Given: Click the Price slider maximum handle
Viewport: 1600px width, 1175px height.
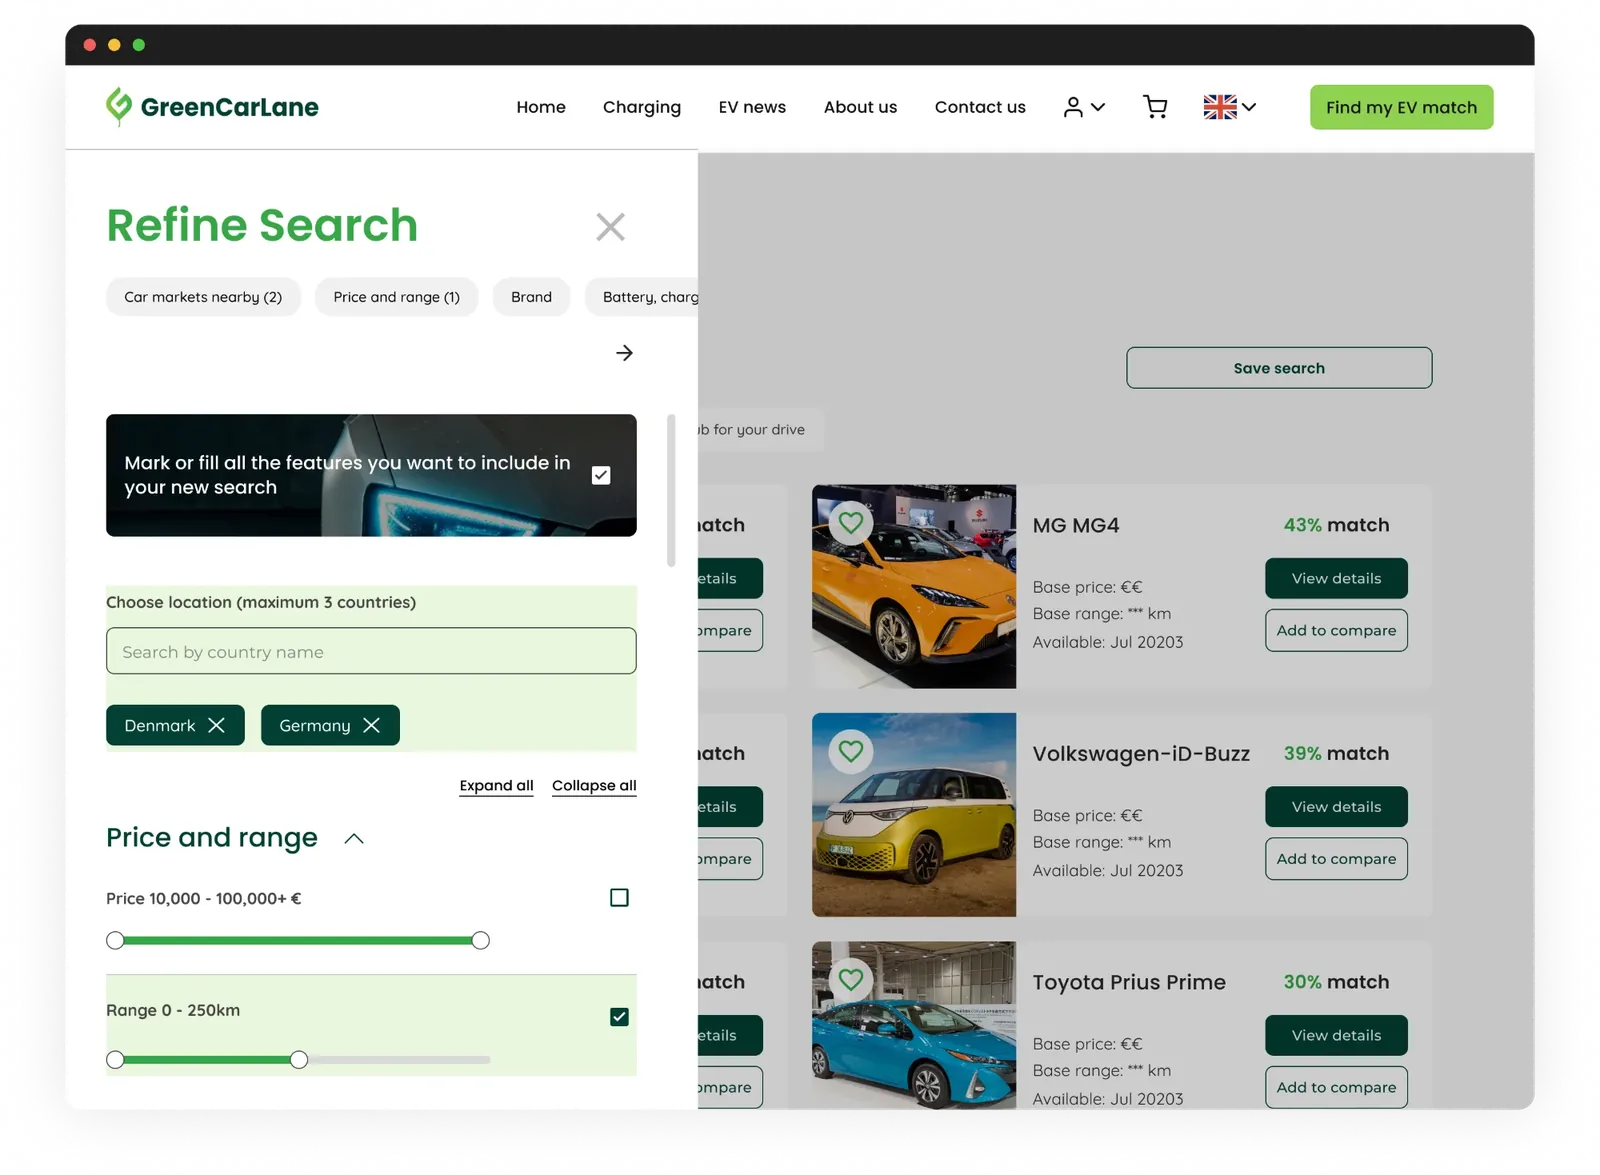Looking at the screenshot, I should tap(480, 940).
